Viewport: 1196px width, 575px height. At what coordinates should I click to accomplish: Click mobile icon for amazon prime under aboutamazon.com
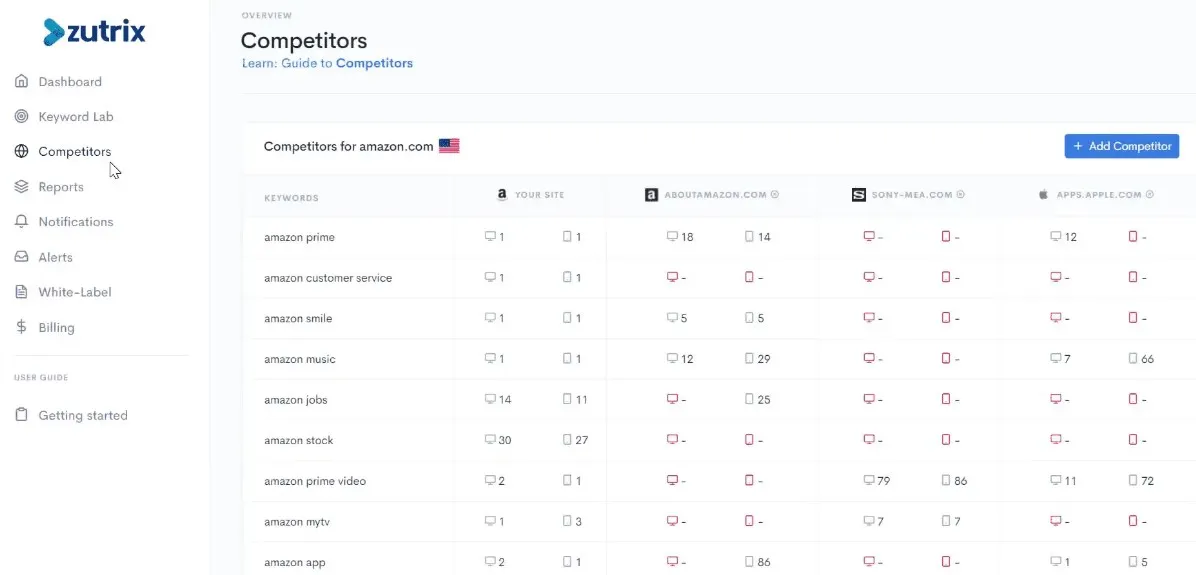point(749,236)
